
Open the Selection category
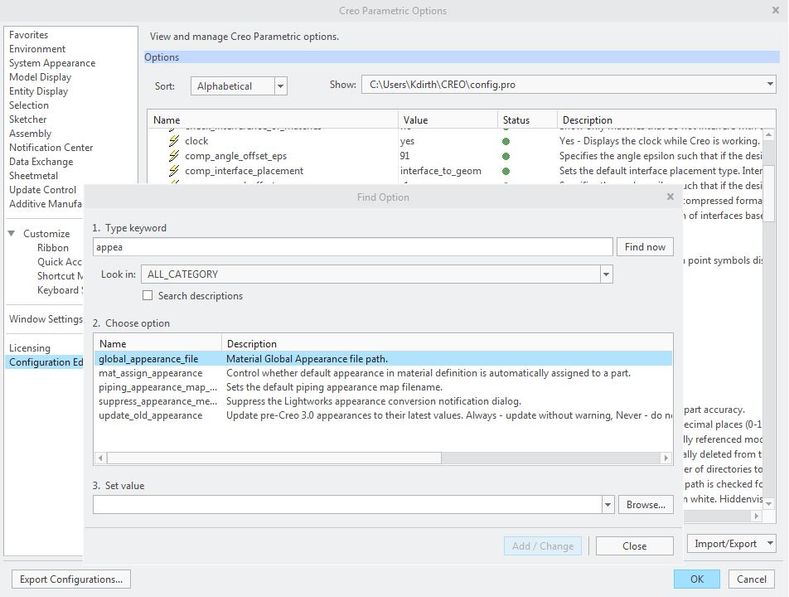click(29, 105)
